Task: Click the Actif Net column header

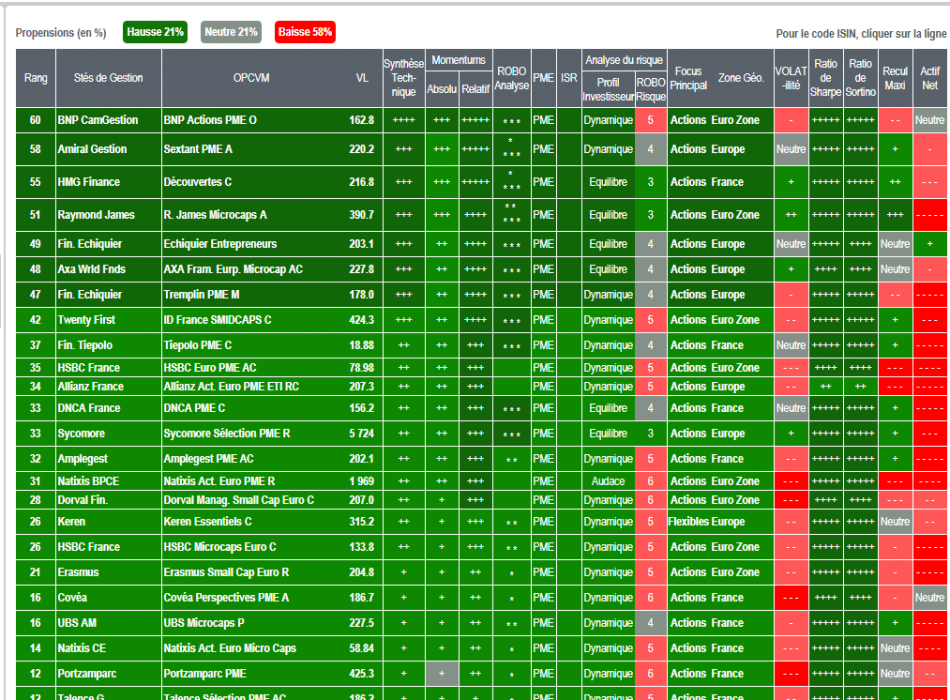Action: coord(930,78)
